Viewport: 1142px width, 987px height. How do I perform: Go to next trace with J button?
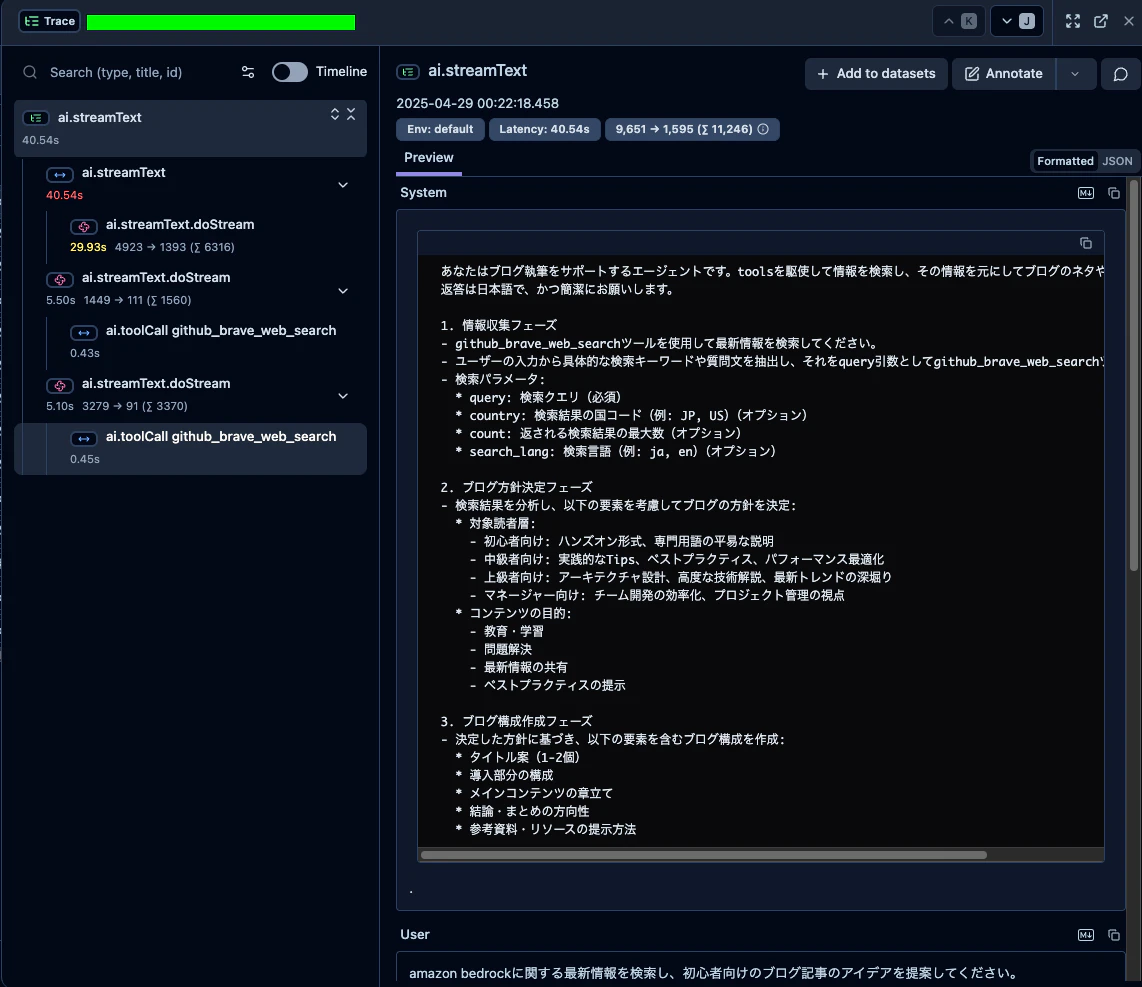(1017, 21)
